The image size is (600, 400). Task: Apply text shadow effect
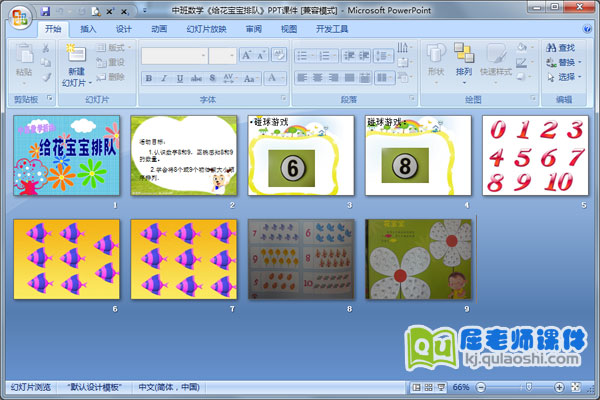coord(212,78)
